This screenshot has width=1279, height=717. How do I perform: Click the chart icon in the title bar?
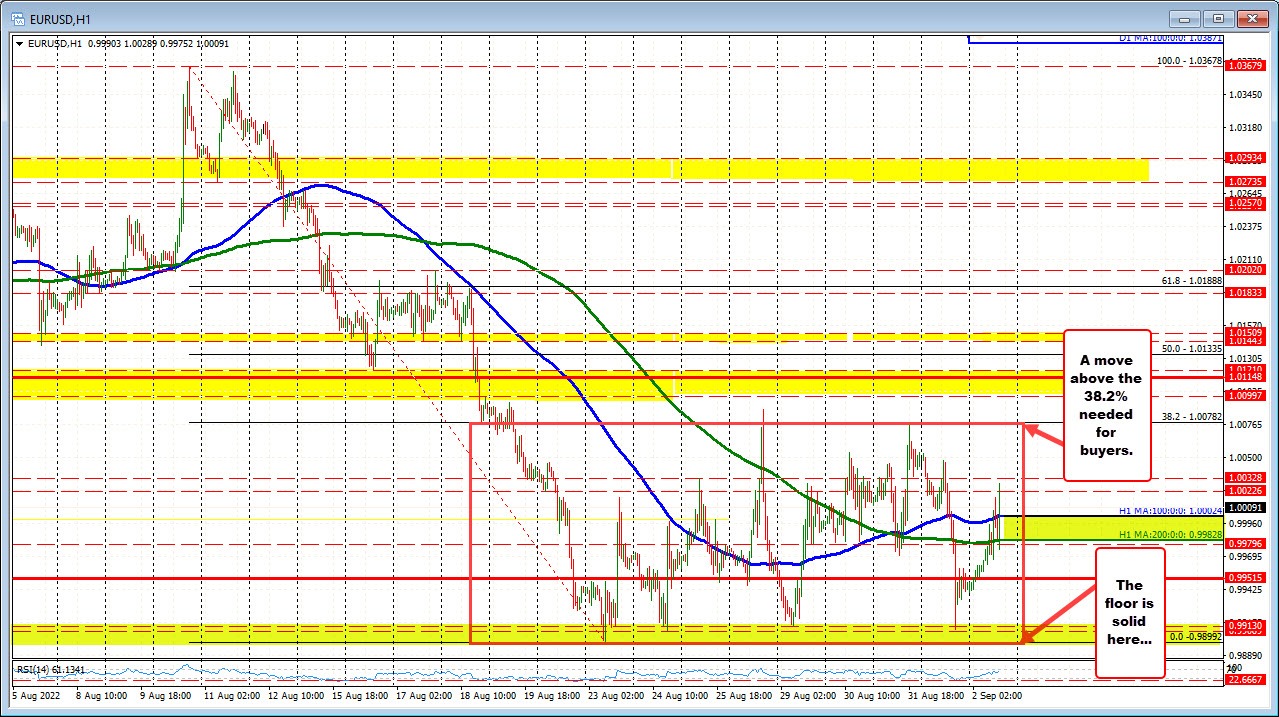click(x=20, y=17)
